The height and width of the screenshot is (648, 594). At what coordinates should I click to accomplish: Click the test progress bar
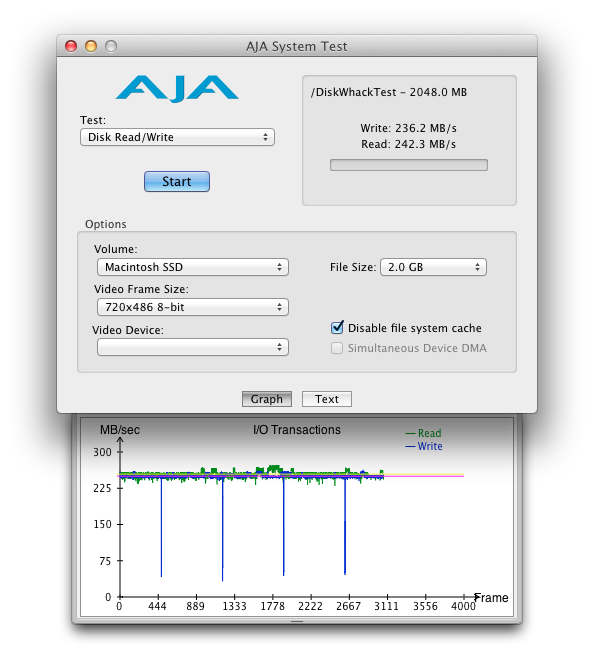[x=409, y=165]
